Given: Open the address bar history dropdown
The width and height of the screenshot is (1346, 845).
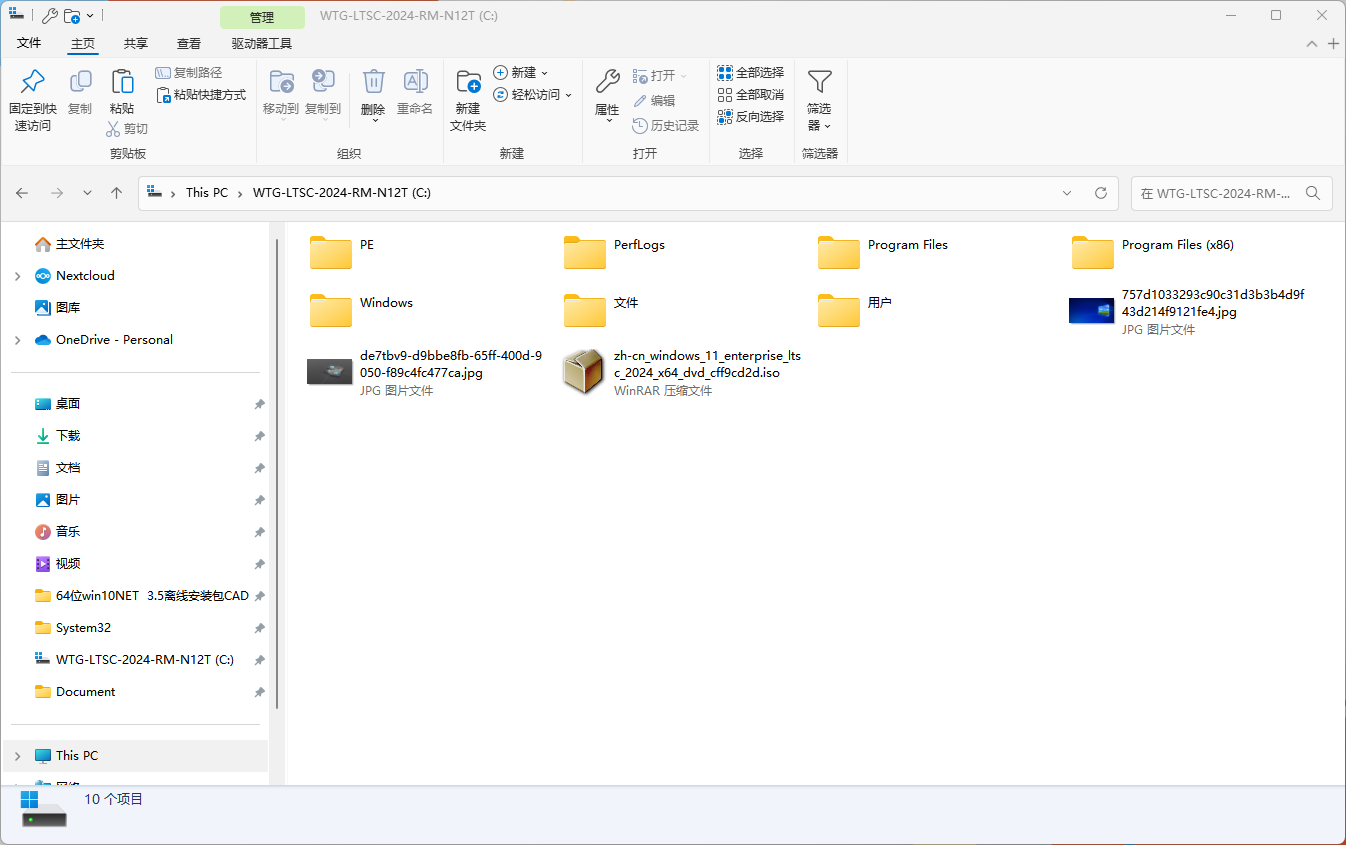Looking at the screenshot, I should point(1067,193).
